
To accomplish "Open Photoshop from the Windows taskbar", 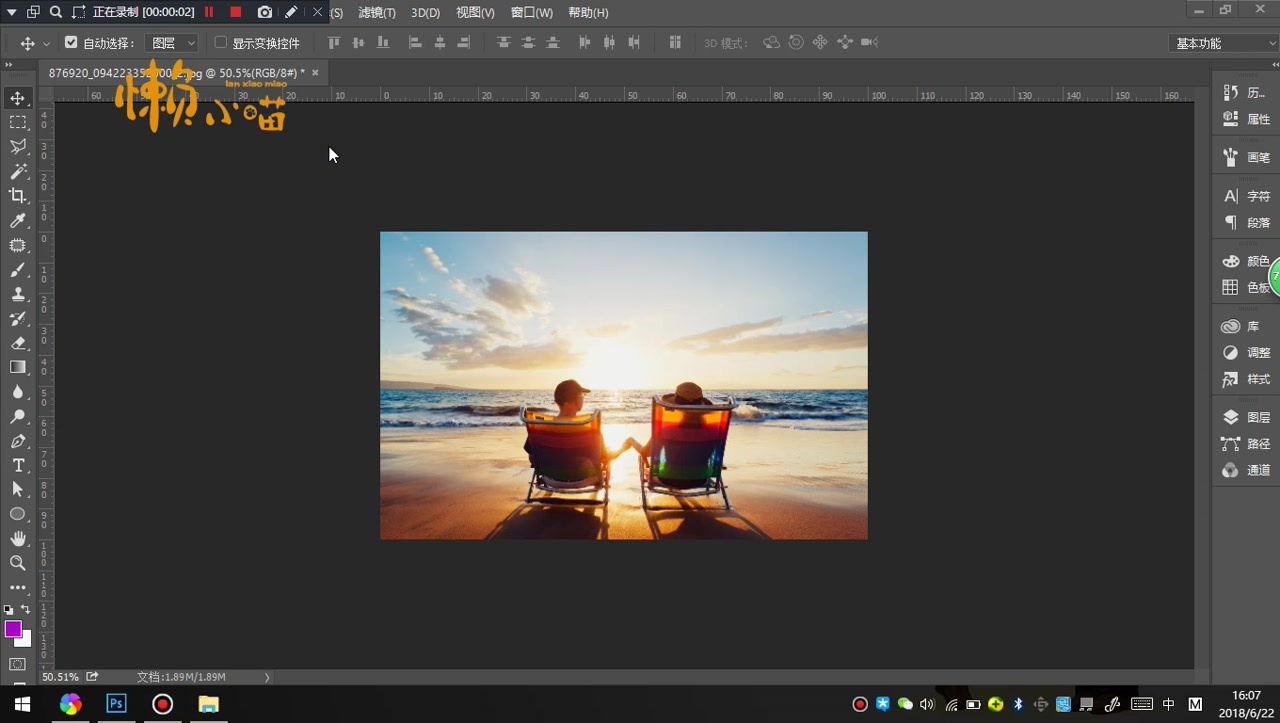I will [116, 704].
